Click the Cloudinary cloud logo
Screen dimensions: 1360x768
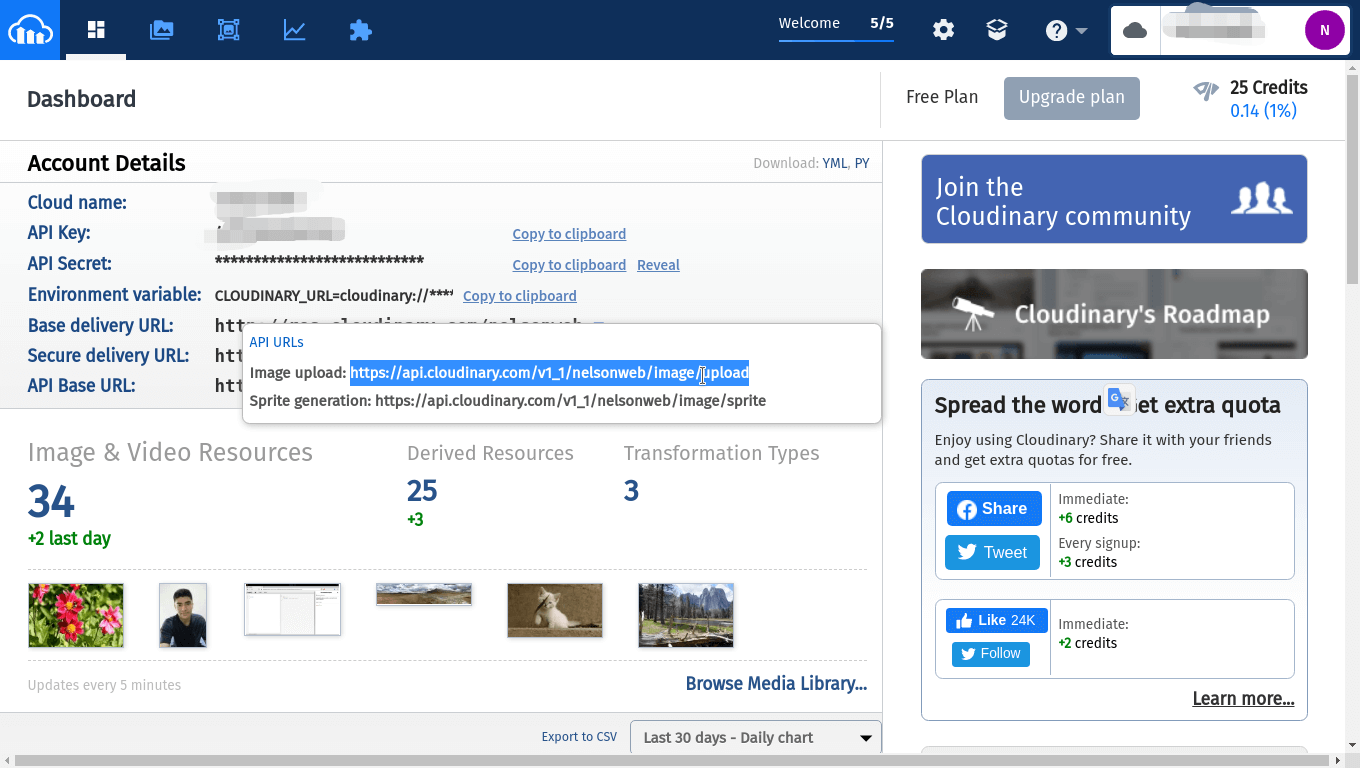pos(30,30)
